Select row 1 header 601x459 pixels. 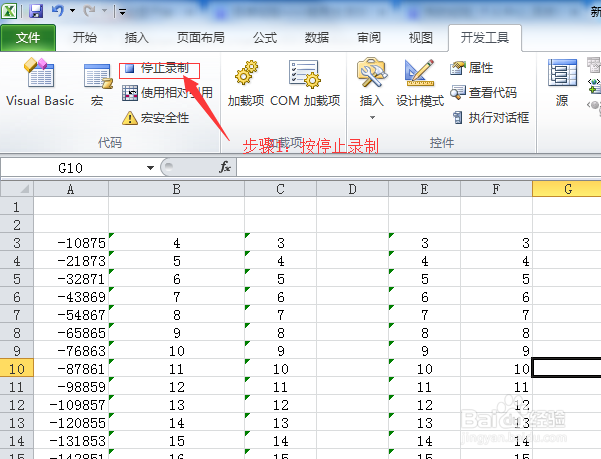(17, 207)
